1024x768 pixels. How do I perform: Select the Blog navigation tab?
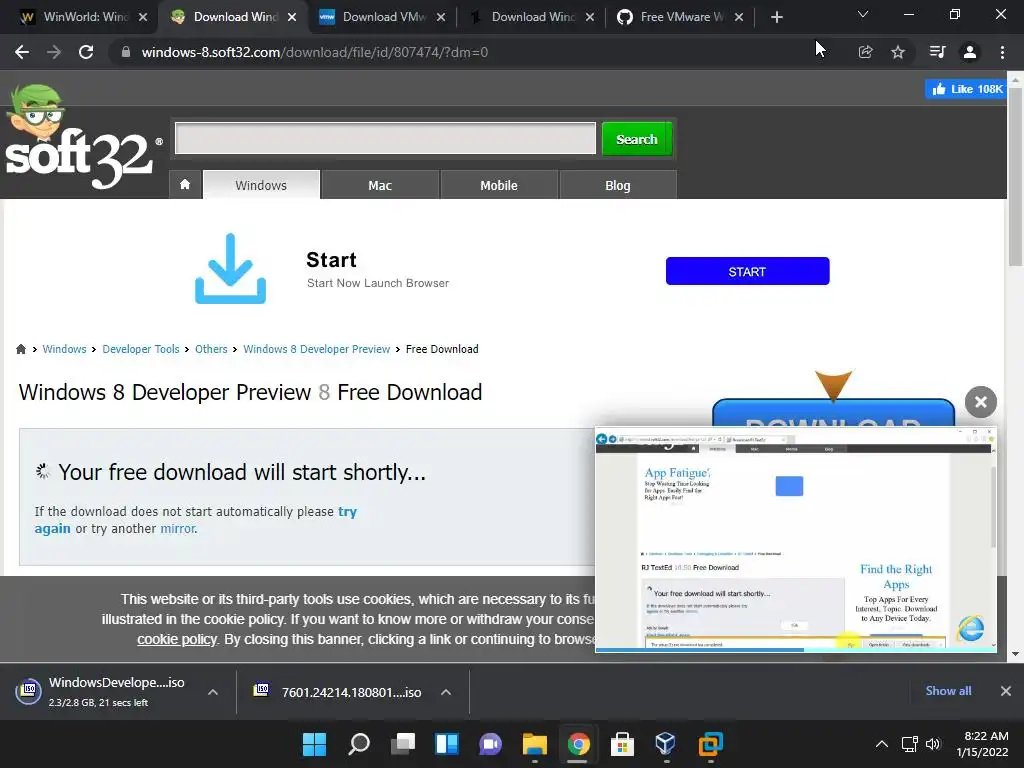point(618,185)
